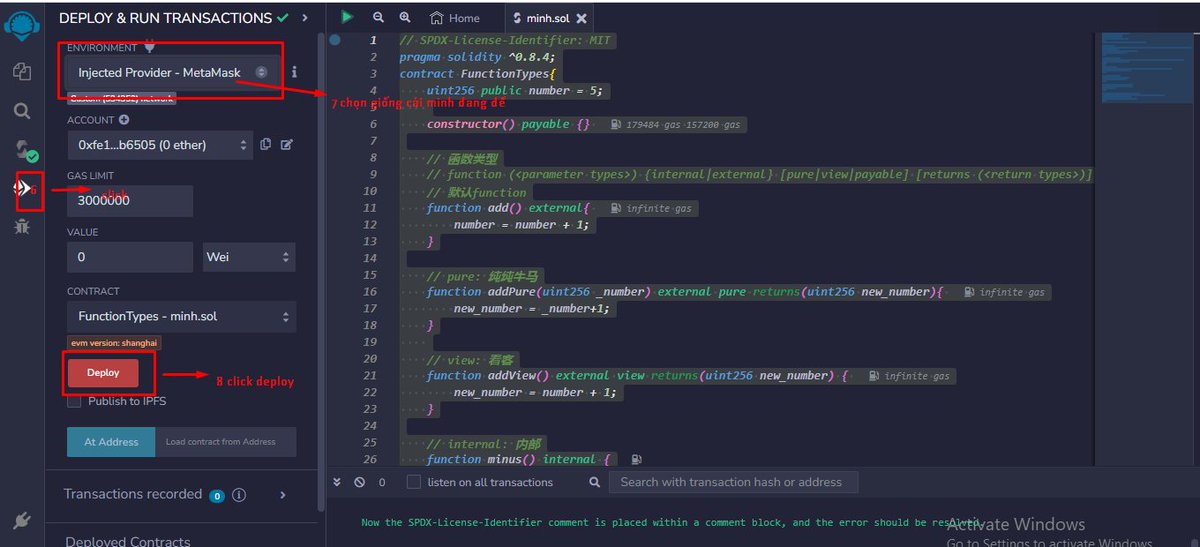Collapse the terminal with double-chevron icon
1200x547 pixels.
click(337, 482)
